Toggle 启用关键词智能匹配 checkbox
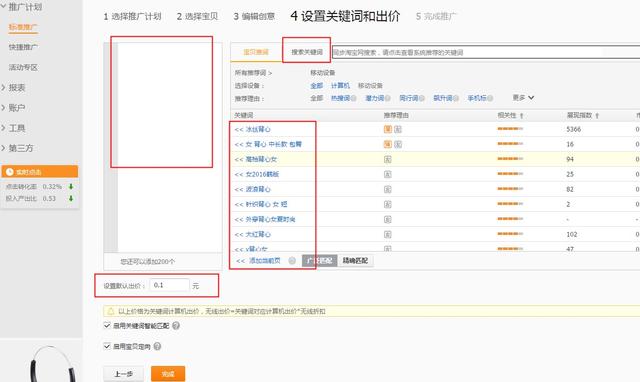The height and width of the screenshot is (382, 640). (107, 325)
